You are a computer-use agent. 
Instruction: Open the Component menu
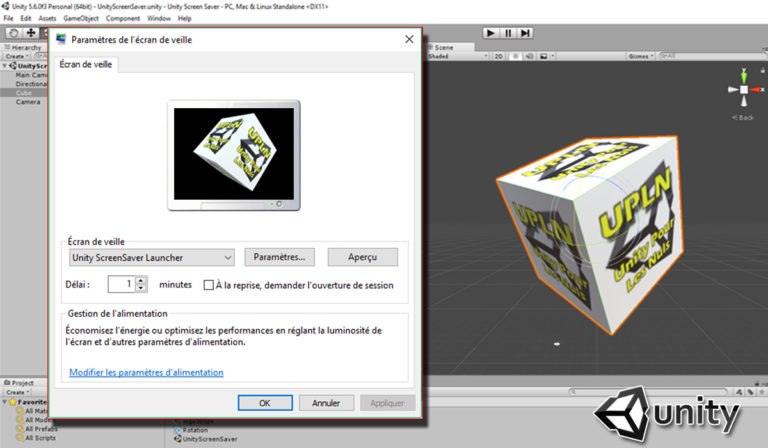tap(123, 18)
